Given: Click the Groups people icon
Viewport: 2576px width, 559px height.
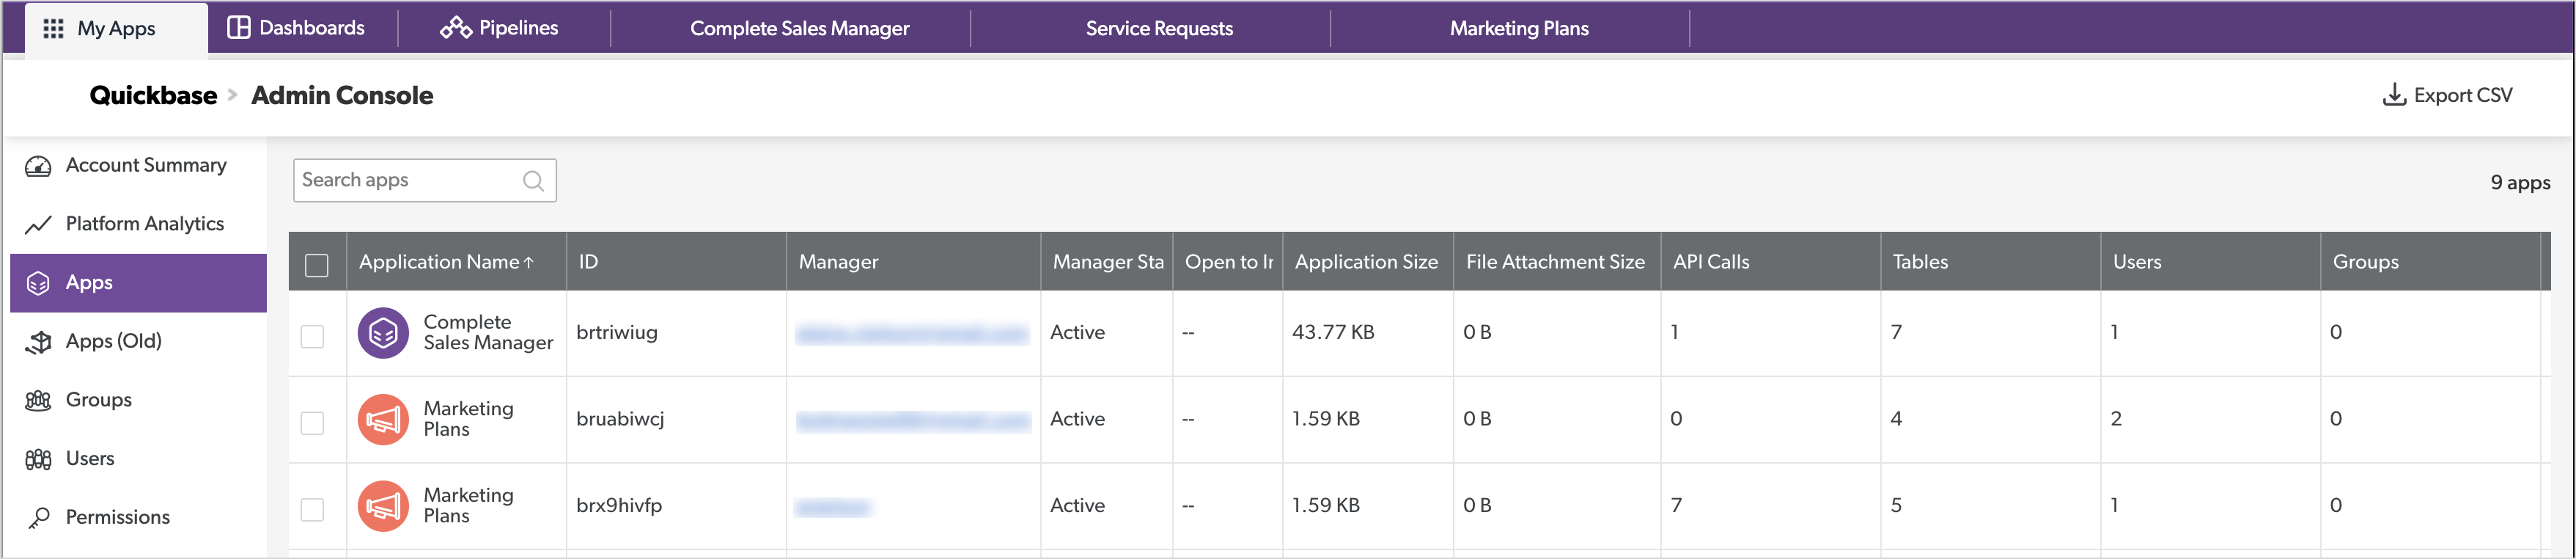Looking at the screenshot, I should click(x=38, y=400).
